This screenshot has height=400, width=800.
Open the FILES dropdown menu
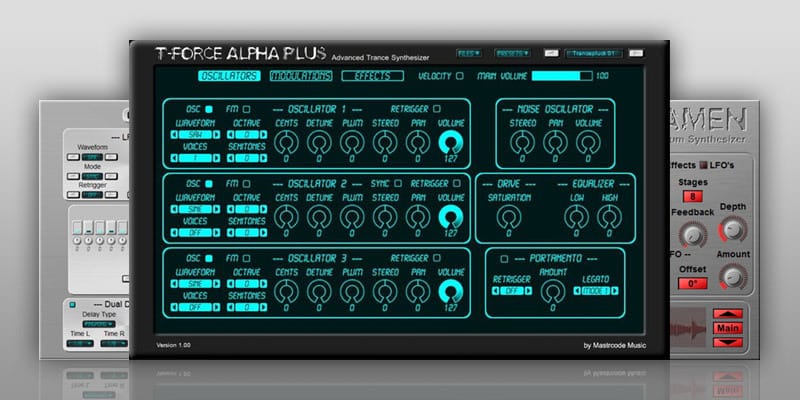pos(469,53)
